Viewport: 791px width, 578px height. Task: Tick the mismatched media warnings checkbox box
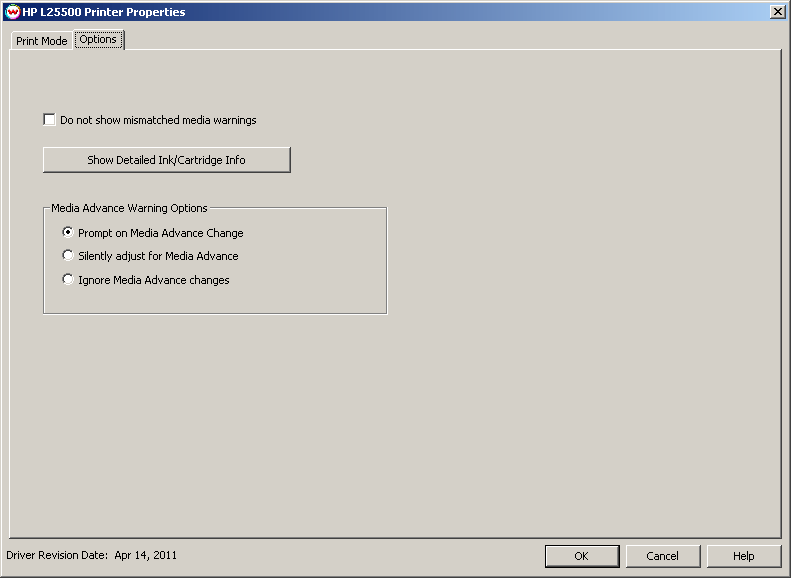49,120
